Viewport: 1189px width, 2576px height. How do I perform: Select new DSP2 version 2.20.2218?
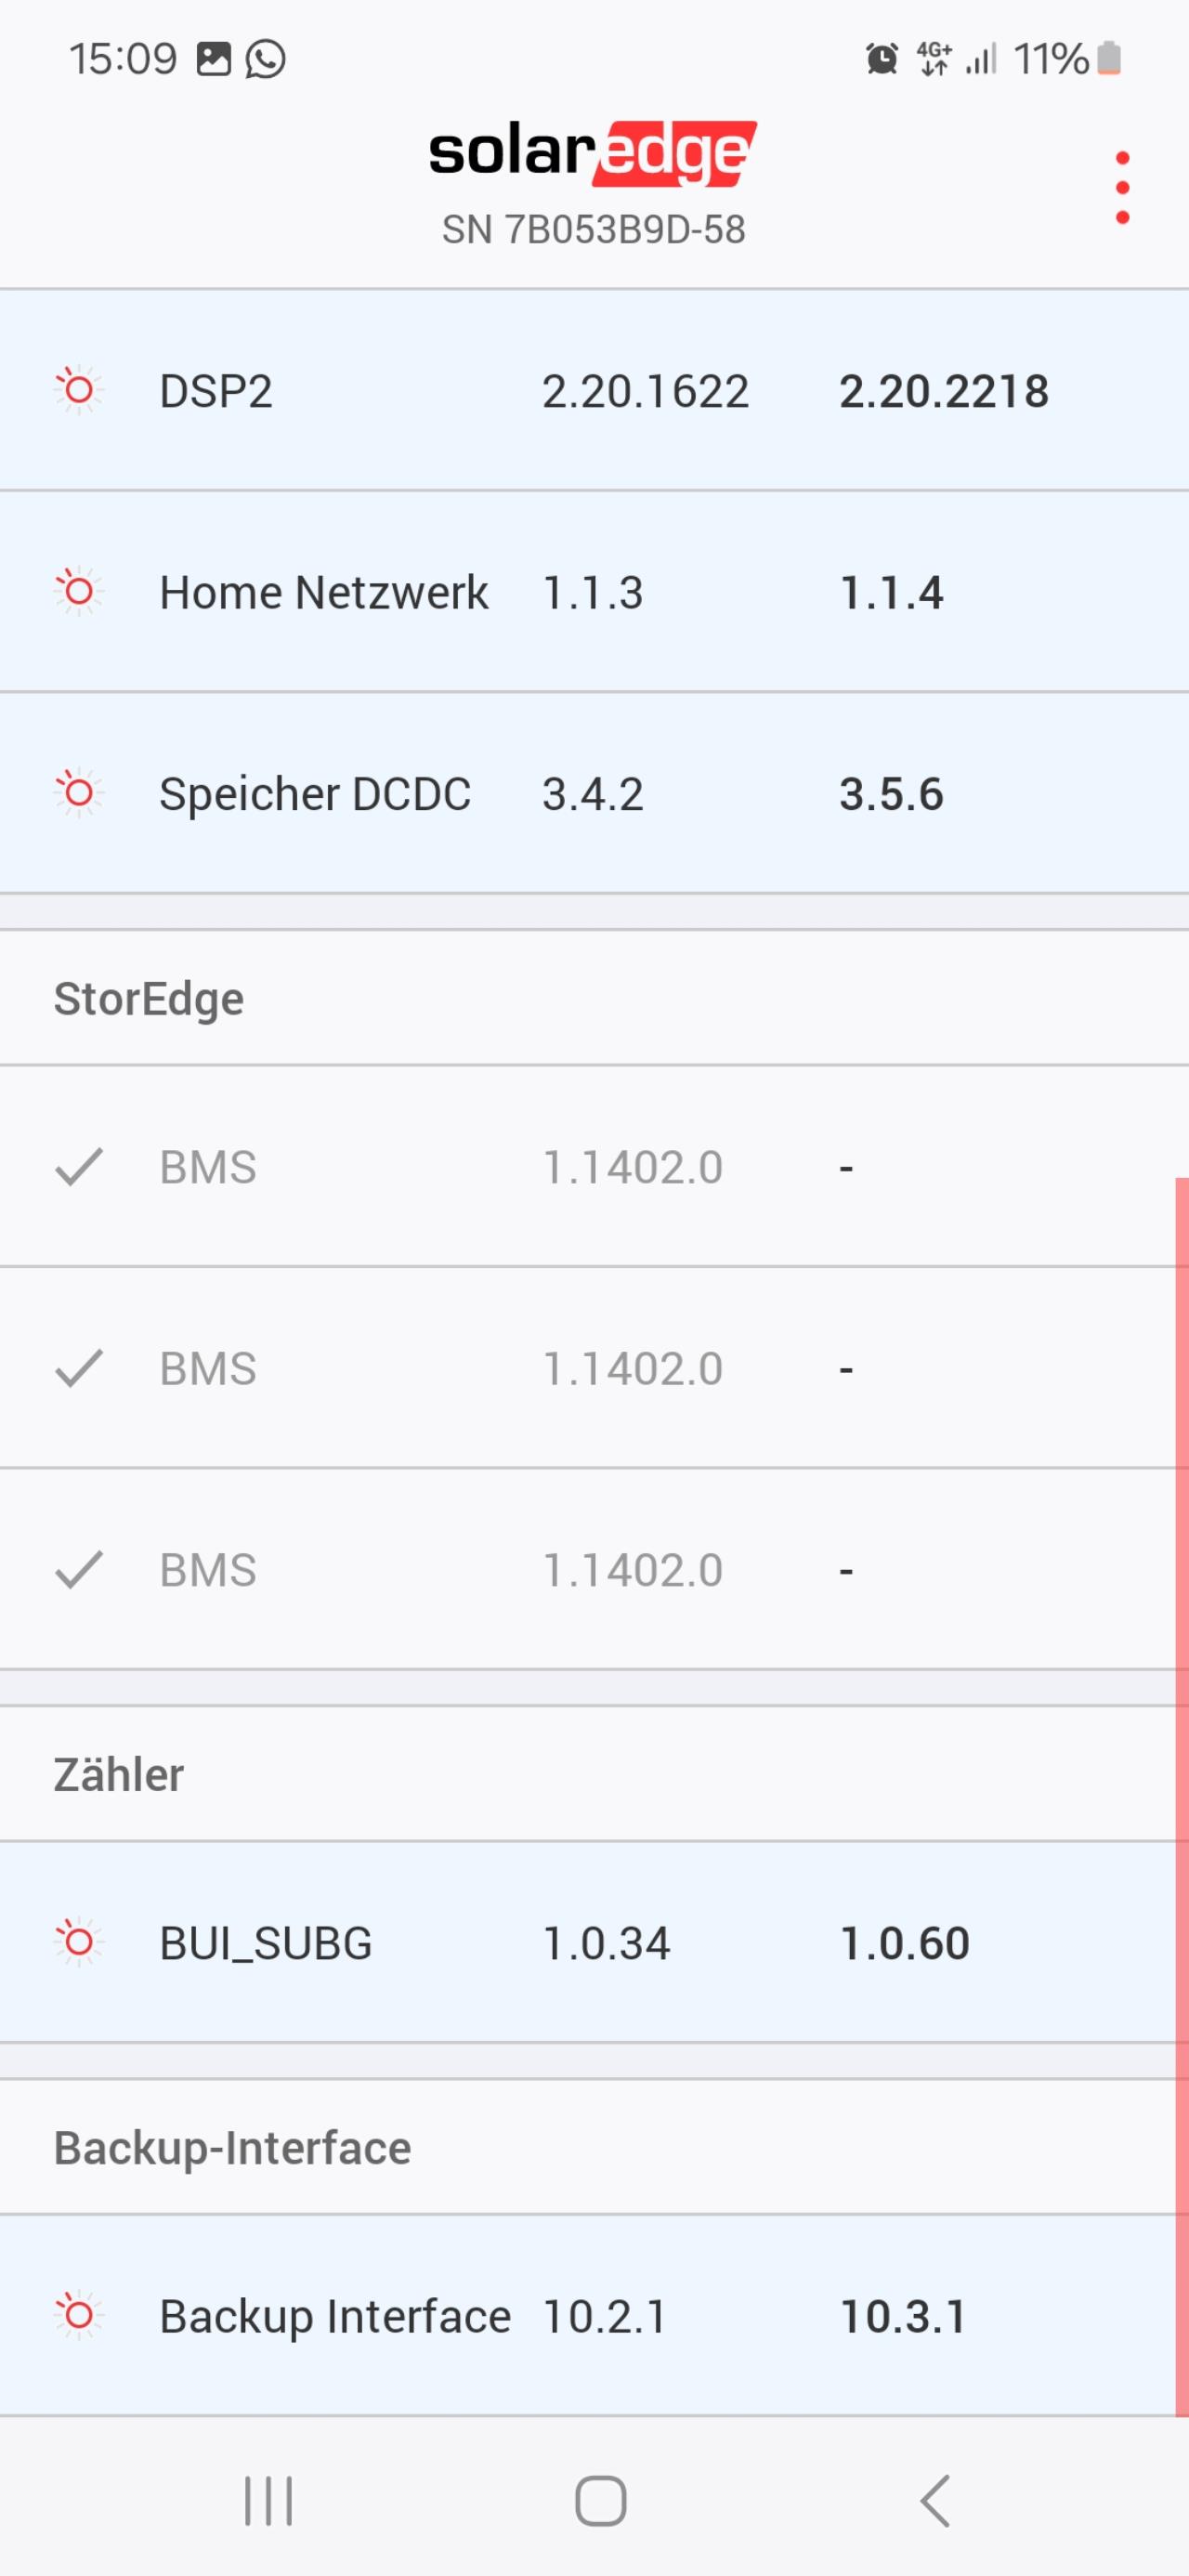943,391
